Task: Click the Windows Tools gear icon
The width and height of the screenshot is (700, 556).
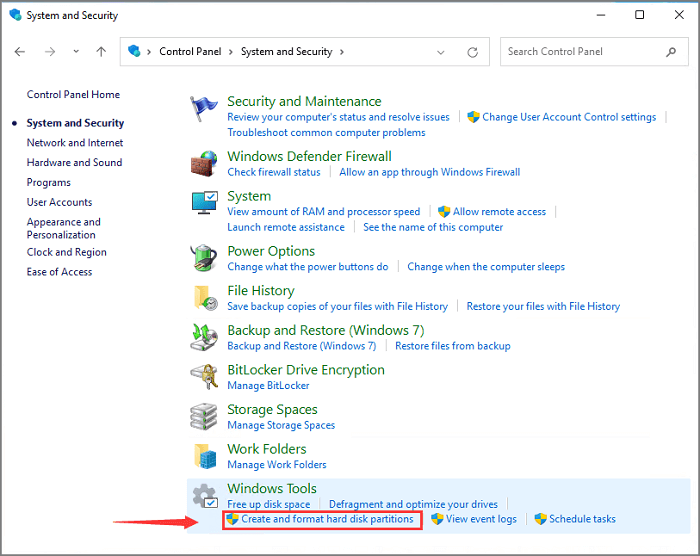Action: [x=204, y=496]
